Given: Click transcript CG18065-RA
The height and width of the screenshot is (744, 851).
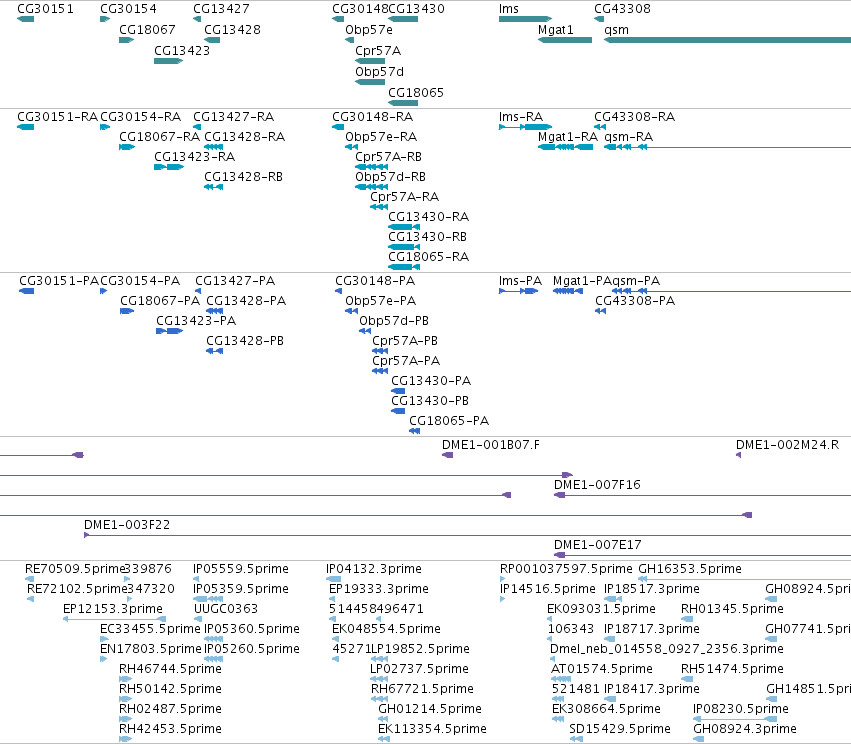Looking at the screenshot, I should tap(404, 268).
